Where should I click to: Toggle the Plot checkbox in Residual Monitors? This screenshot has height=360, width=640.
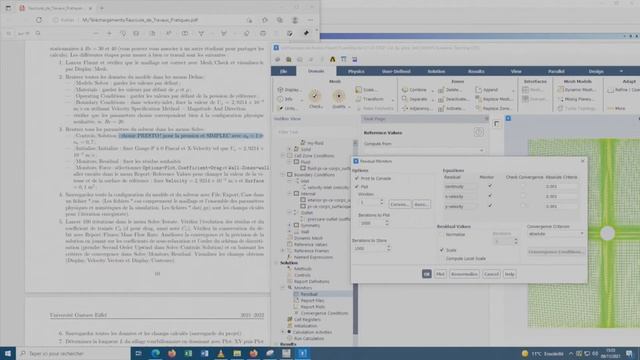point(357,187)
